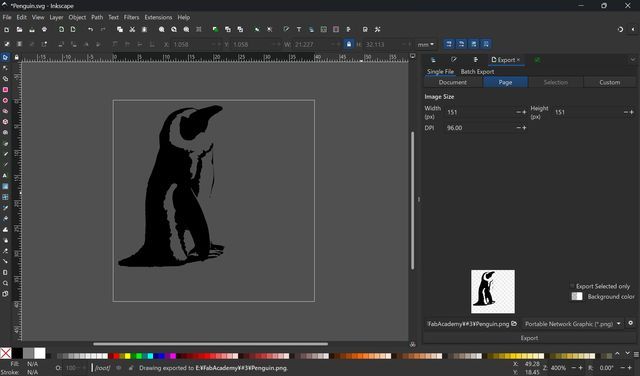Click the export filename field
The width and height of the screenshot is (640, 376).
(468, 324)
